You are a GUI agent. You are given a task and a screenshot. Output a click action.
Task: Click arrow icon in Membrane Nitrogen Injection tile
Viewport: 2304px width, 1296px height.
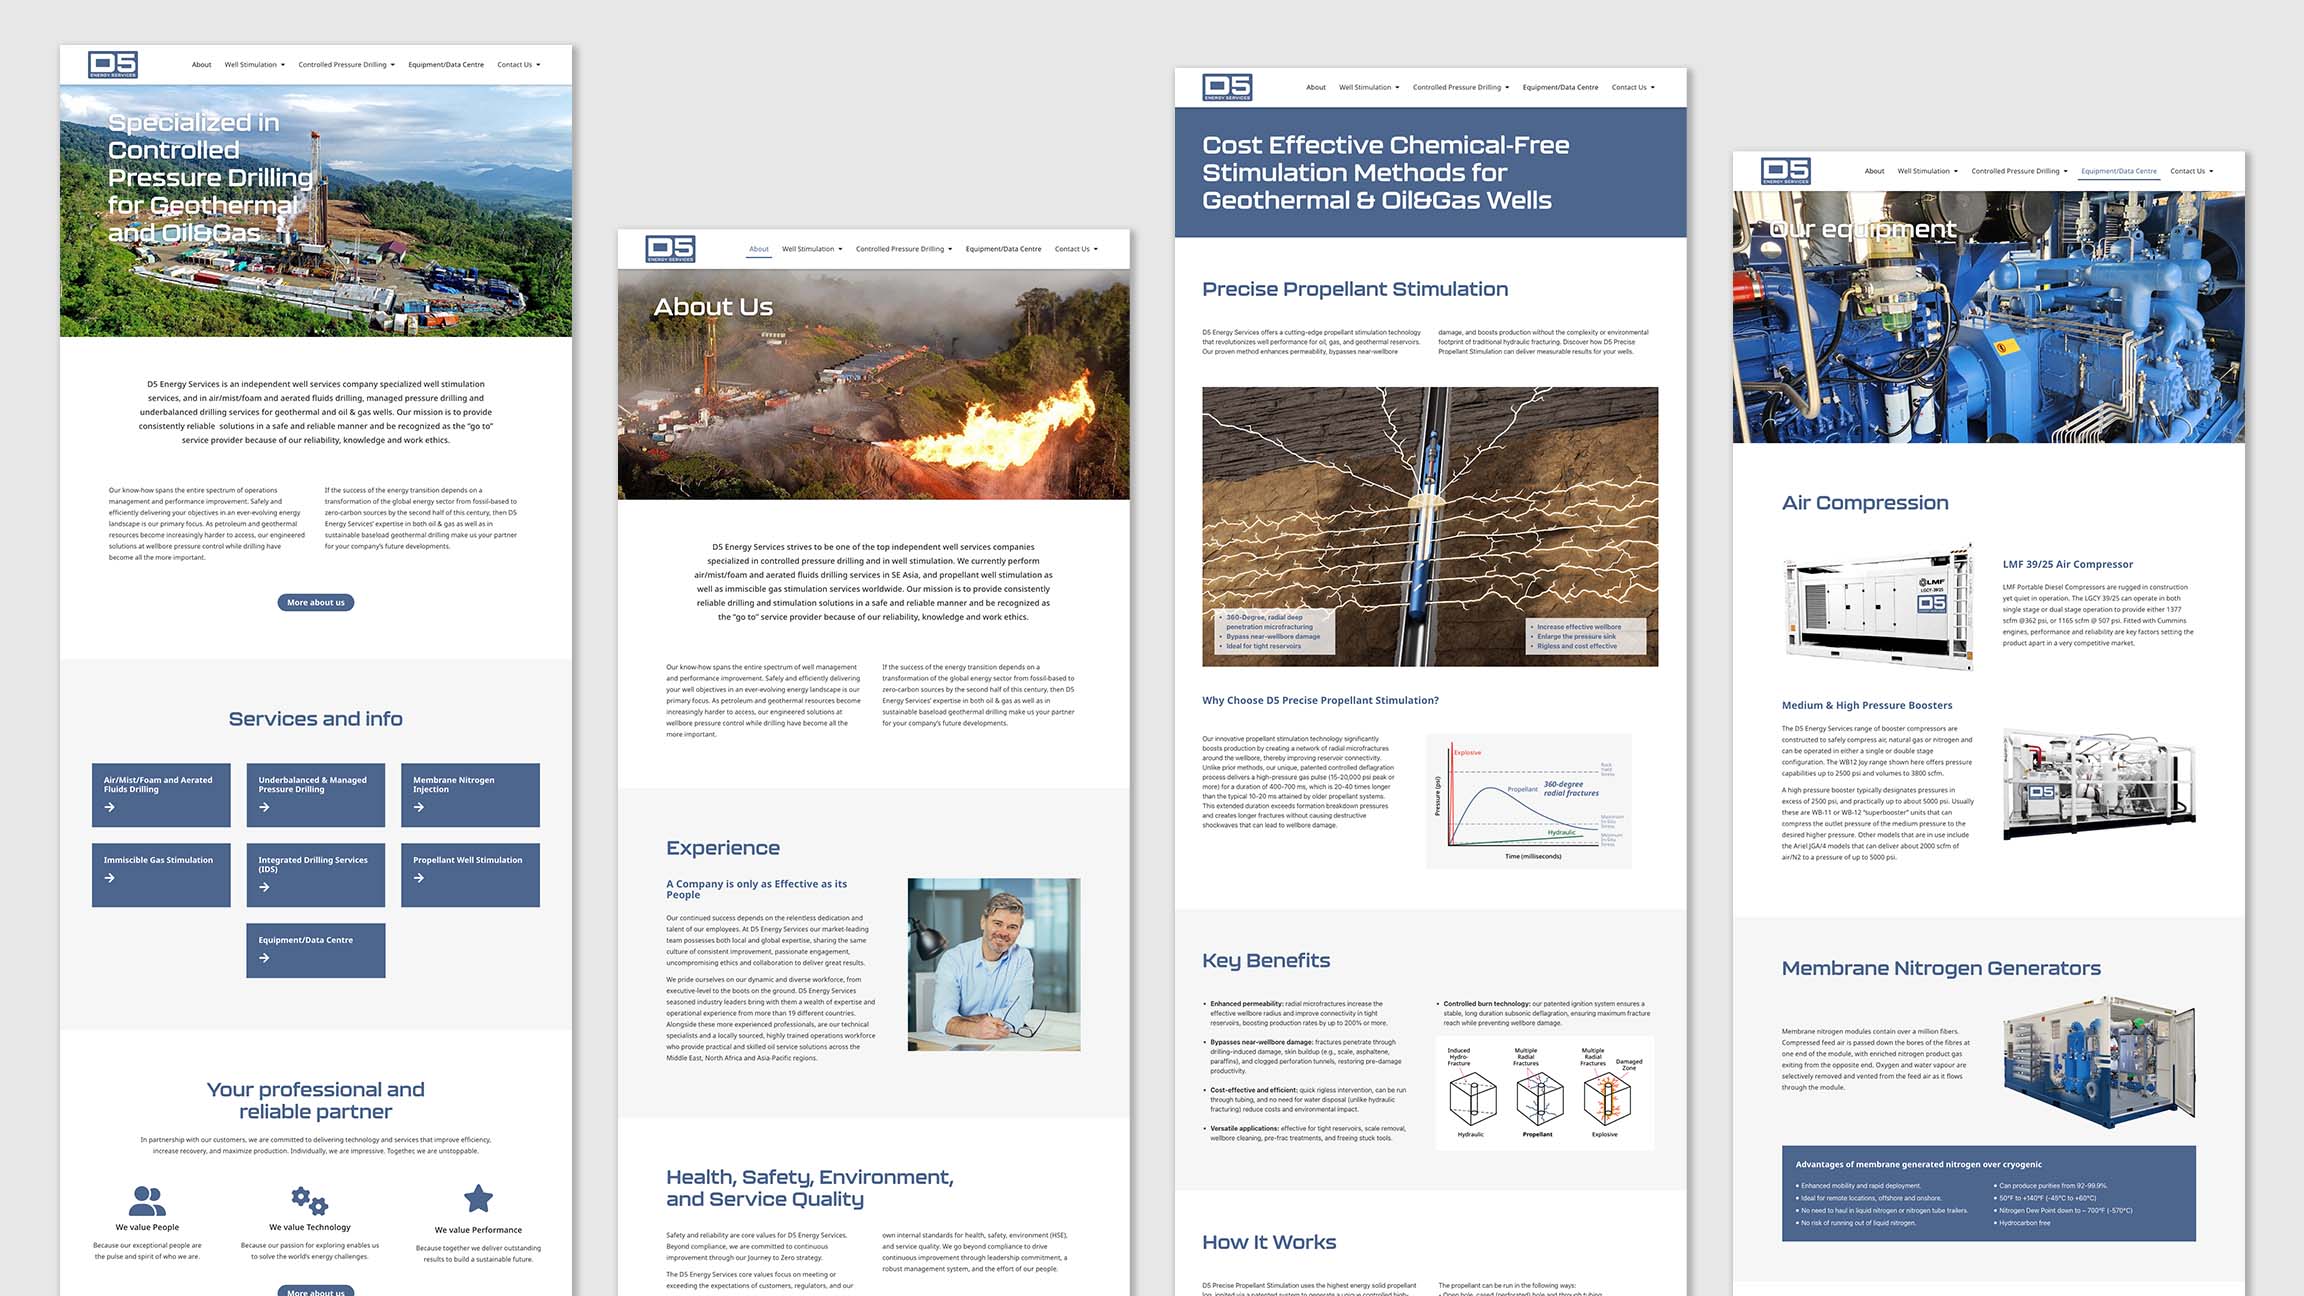[419, 807]
